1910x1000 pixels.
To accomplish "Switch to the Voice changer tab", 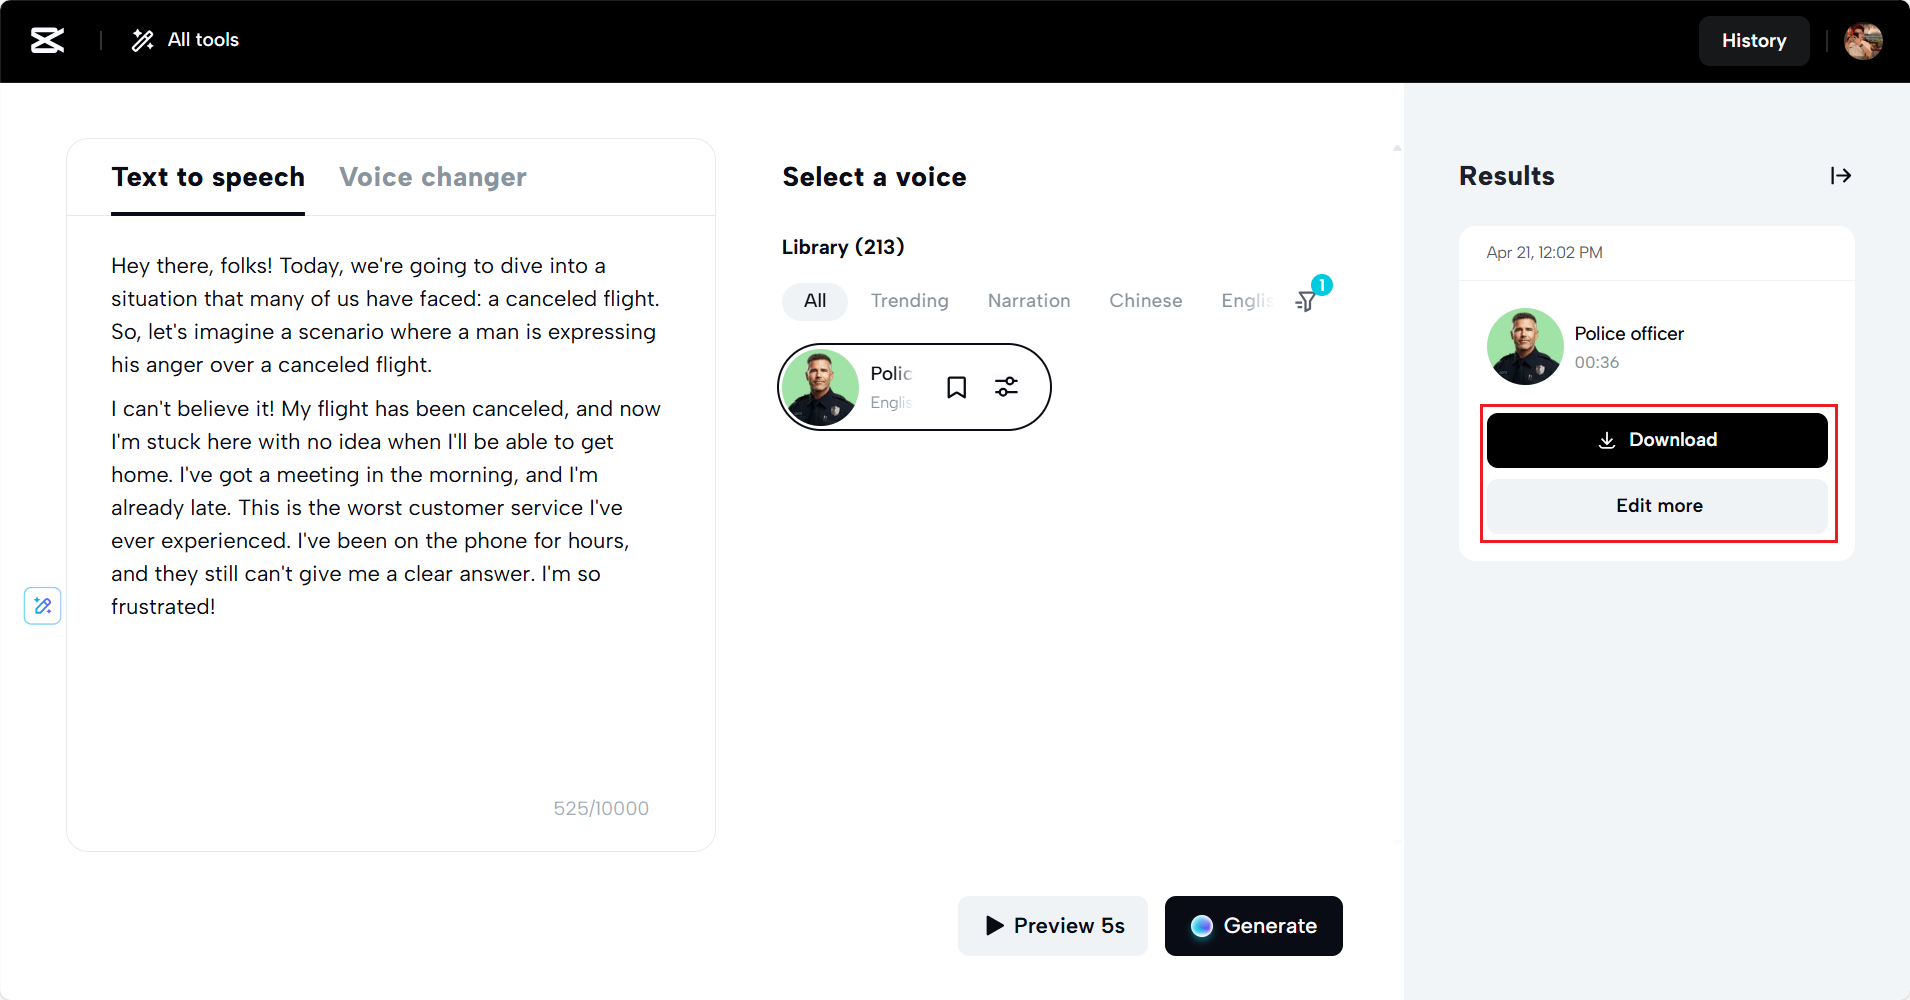I will [x=432, y=177].
